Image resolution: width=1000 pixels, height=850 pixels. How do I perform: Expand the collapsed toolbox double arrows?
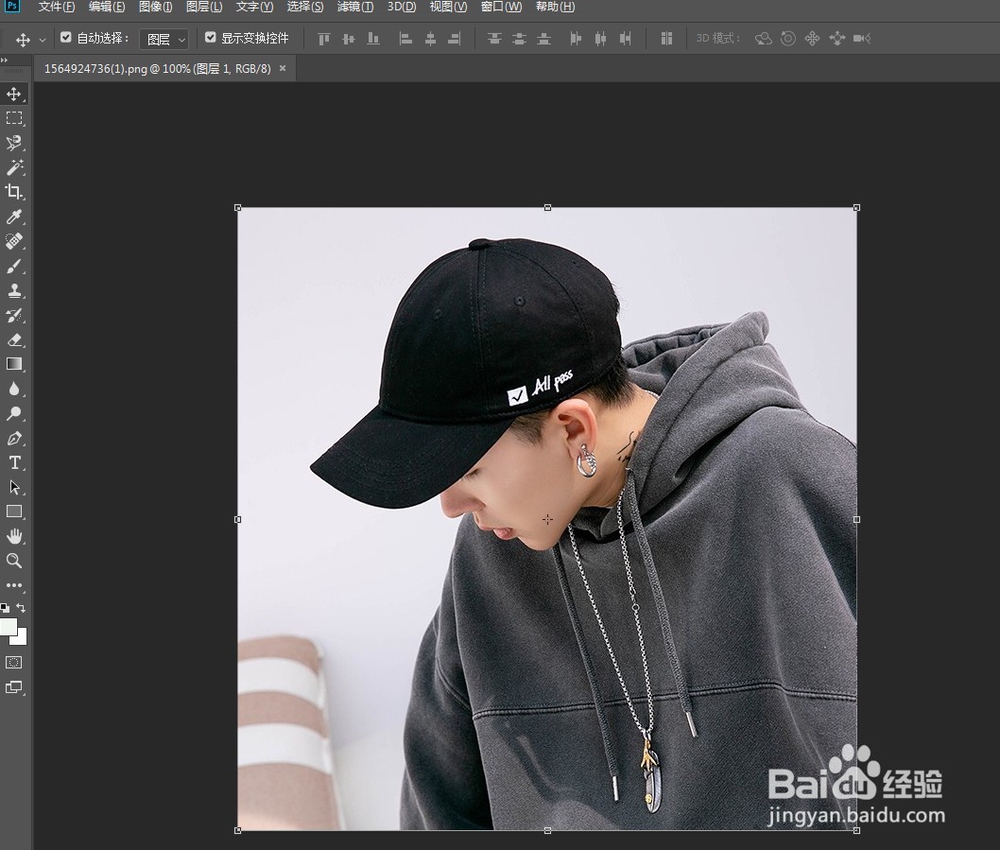pyautogui.click(x=4, y=60)
